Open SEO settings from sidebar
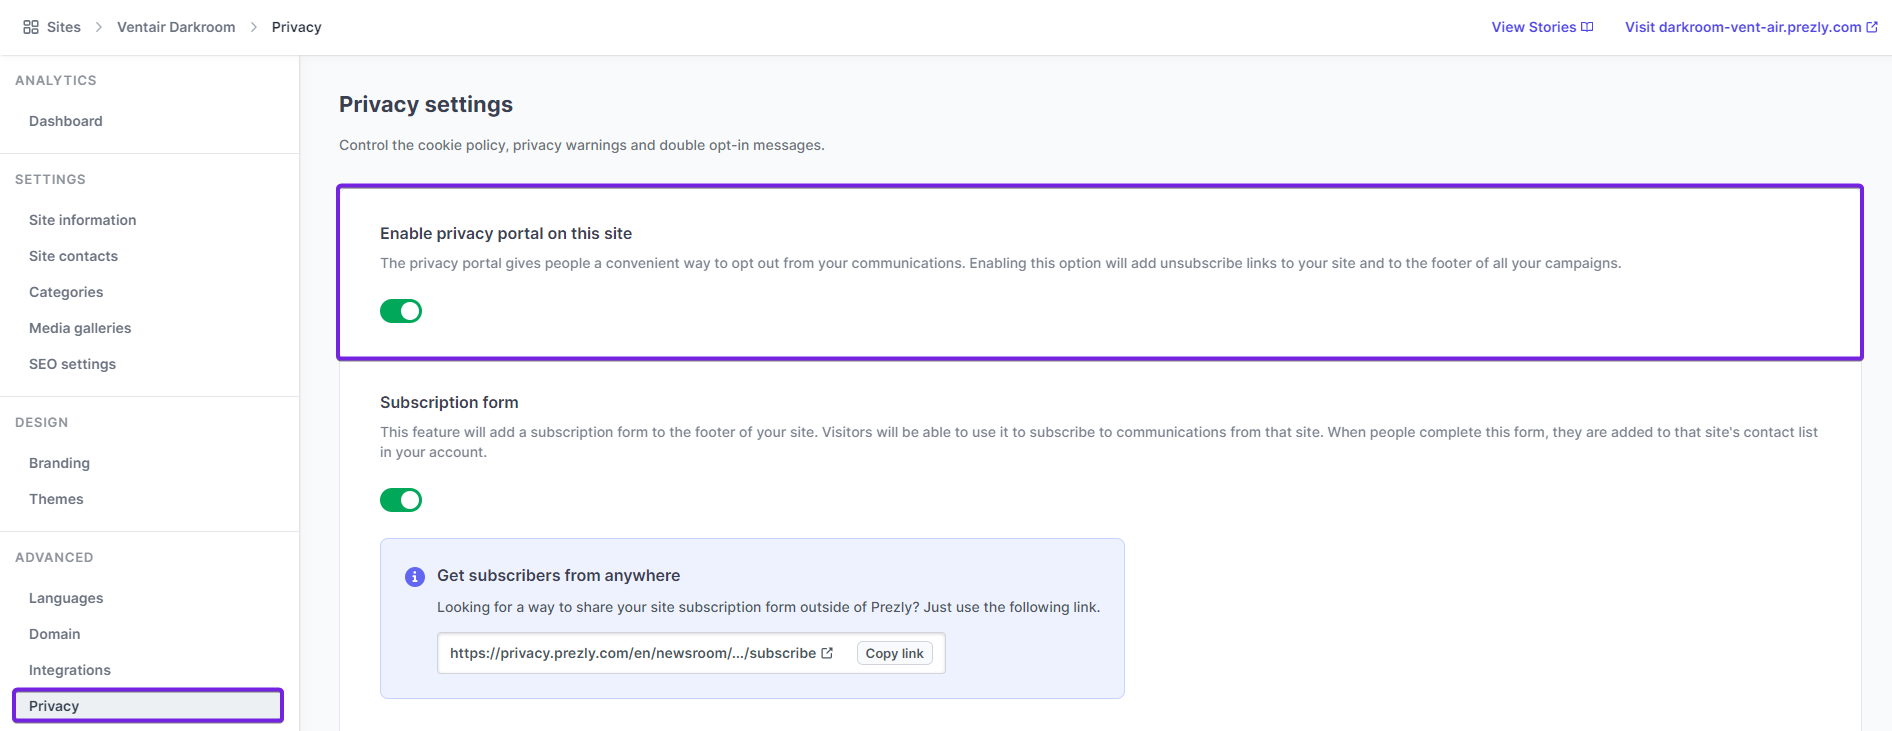The width and height of the screenshot is (1892, 731). (x=73, y=364)
